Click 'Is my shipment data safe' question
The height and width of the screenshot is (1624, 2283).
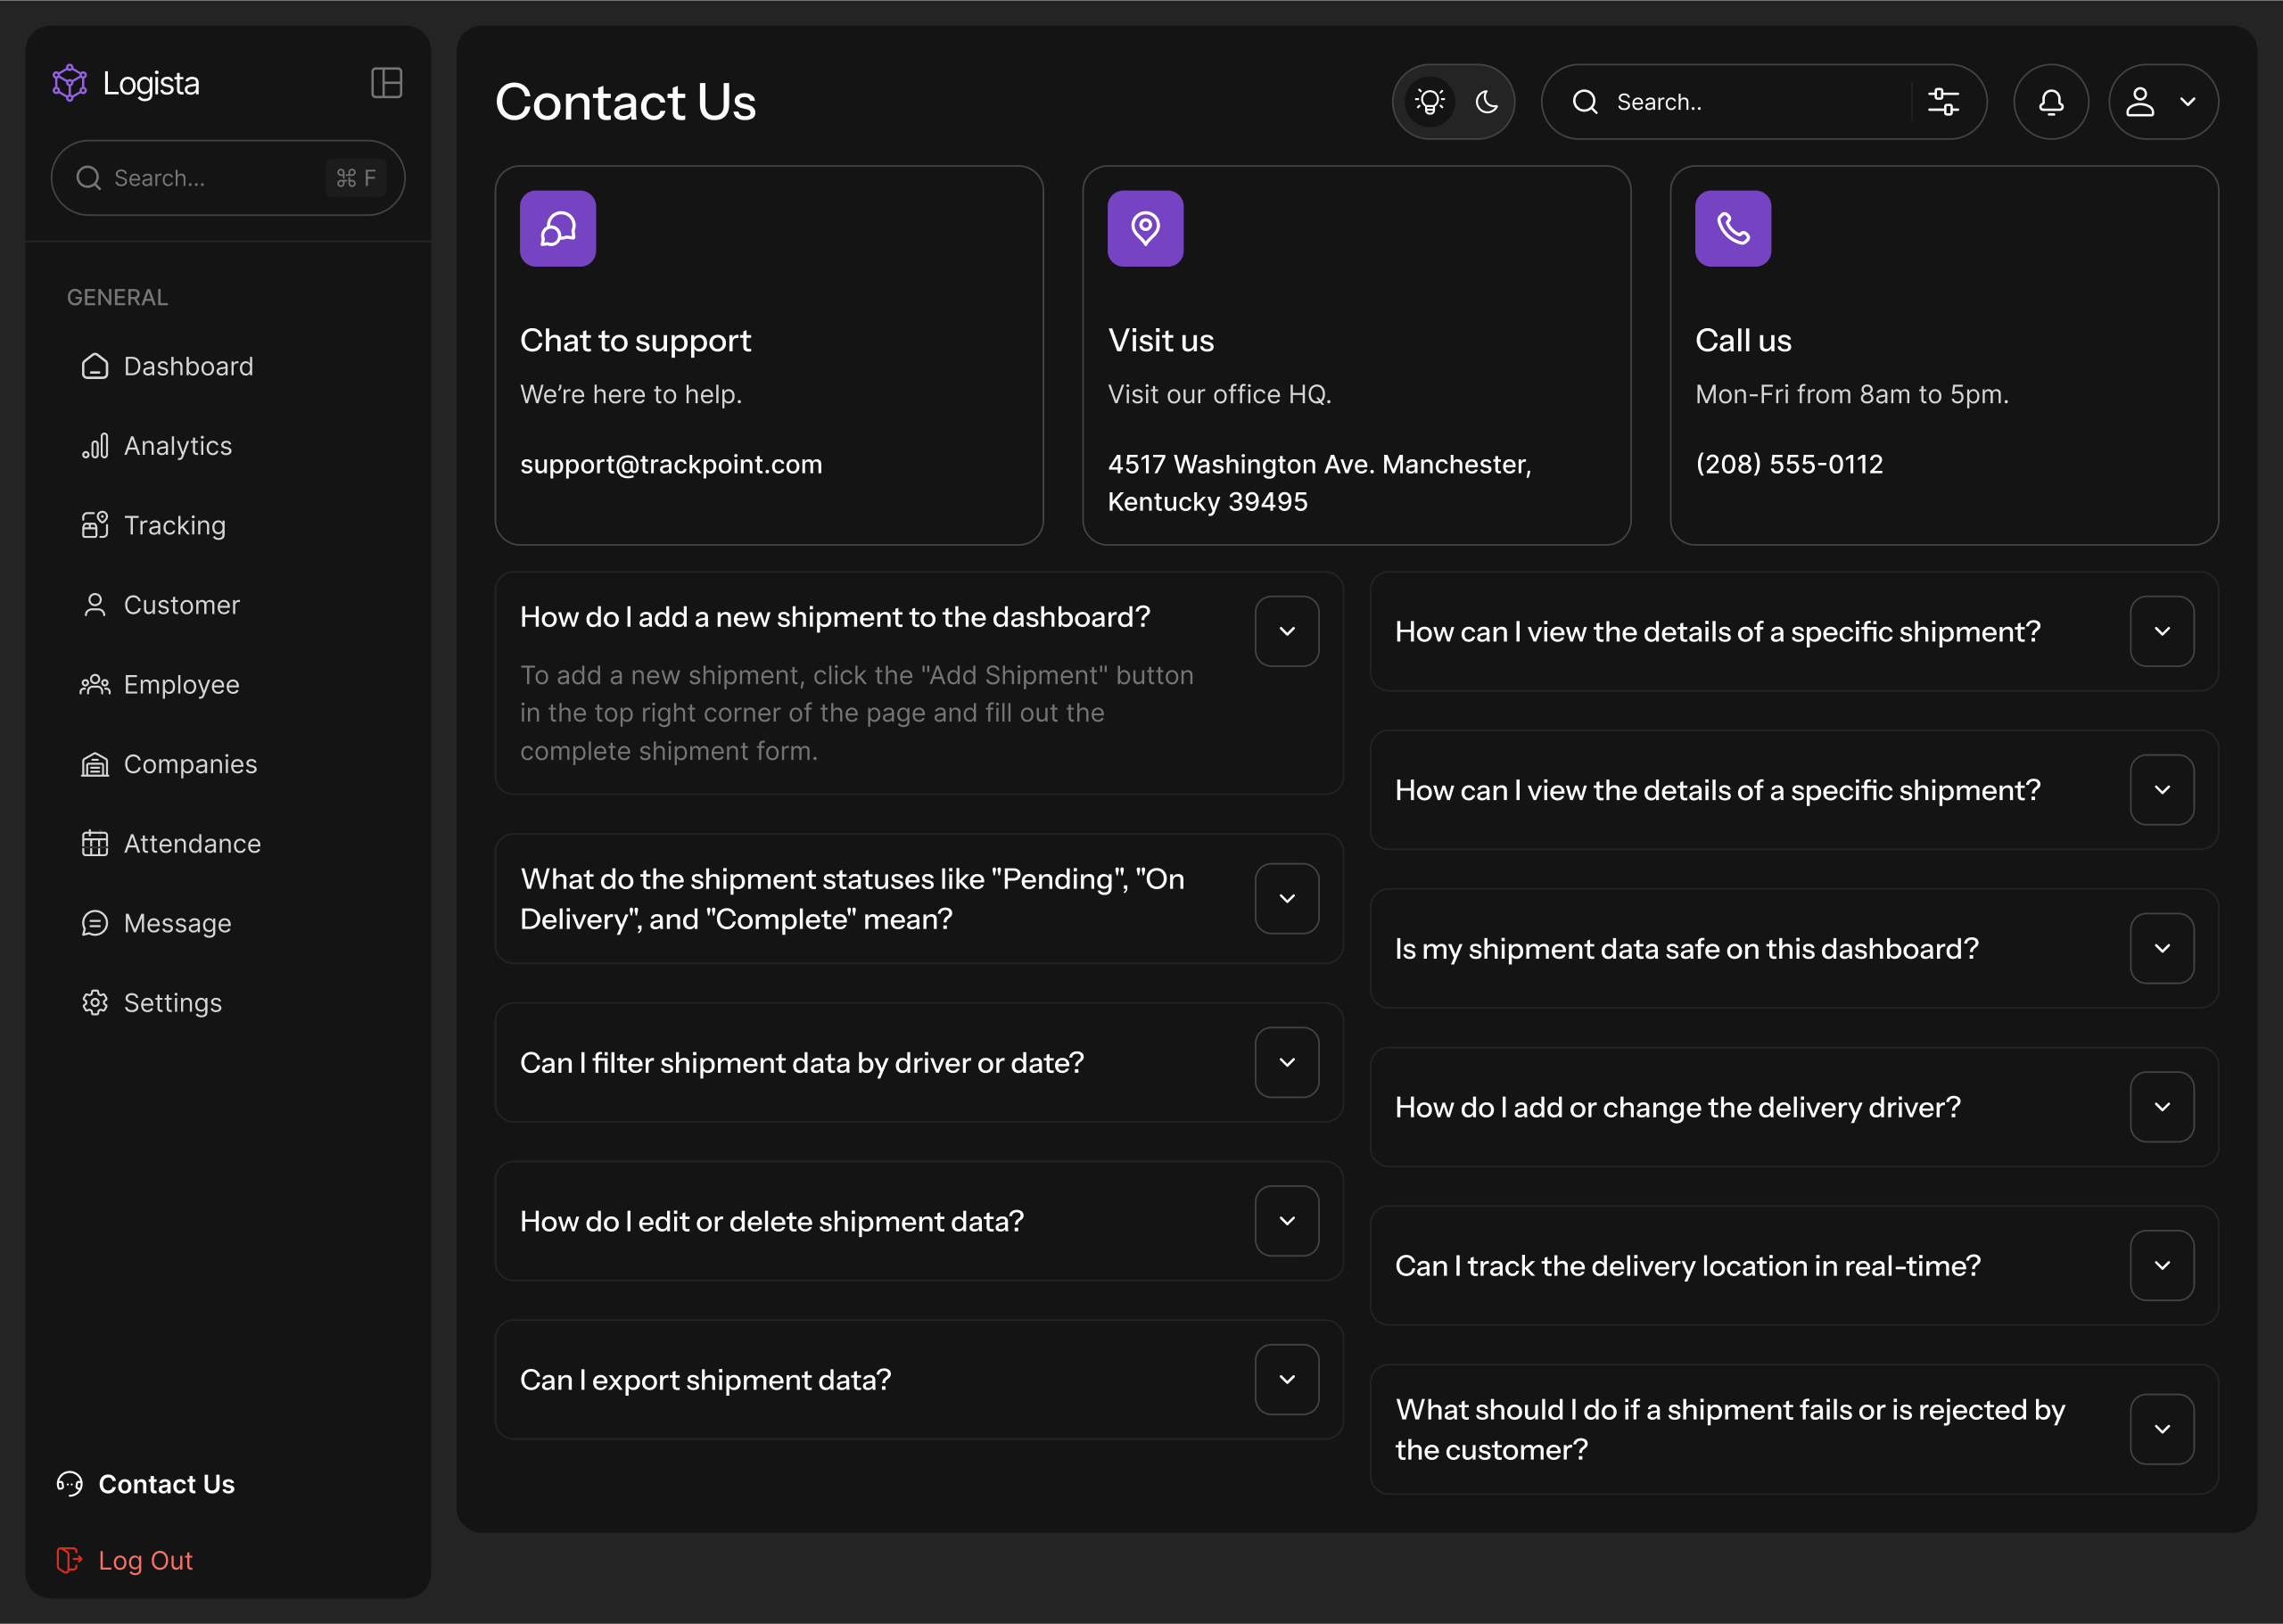(x=1686, y=949)
